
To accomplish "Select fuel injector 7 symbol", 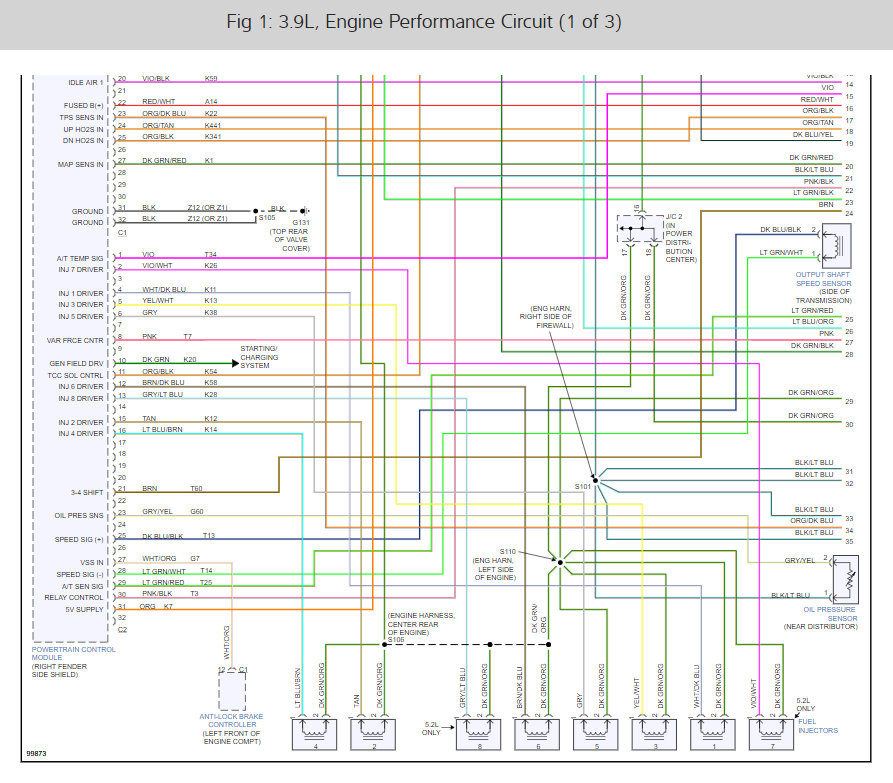I will [771, 733].
